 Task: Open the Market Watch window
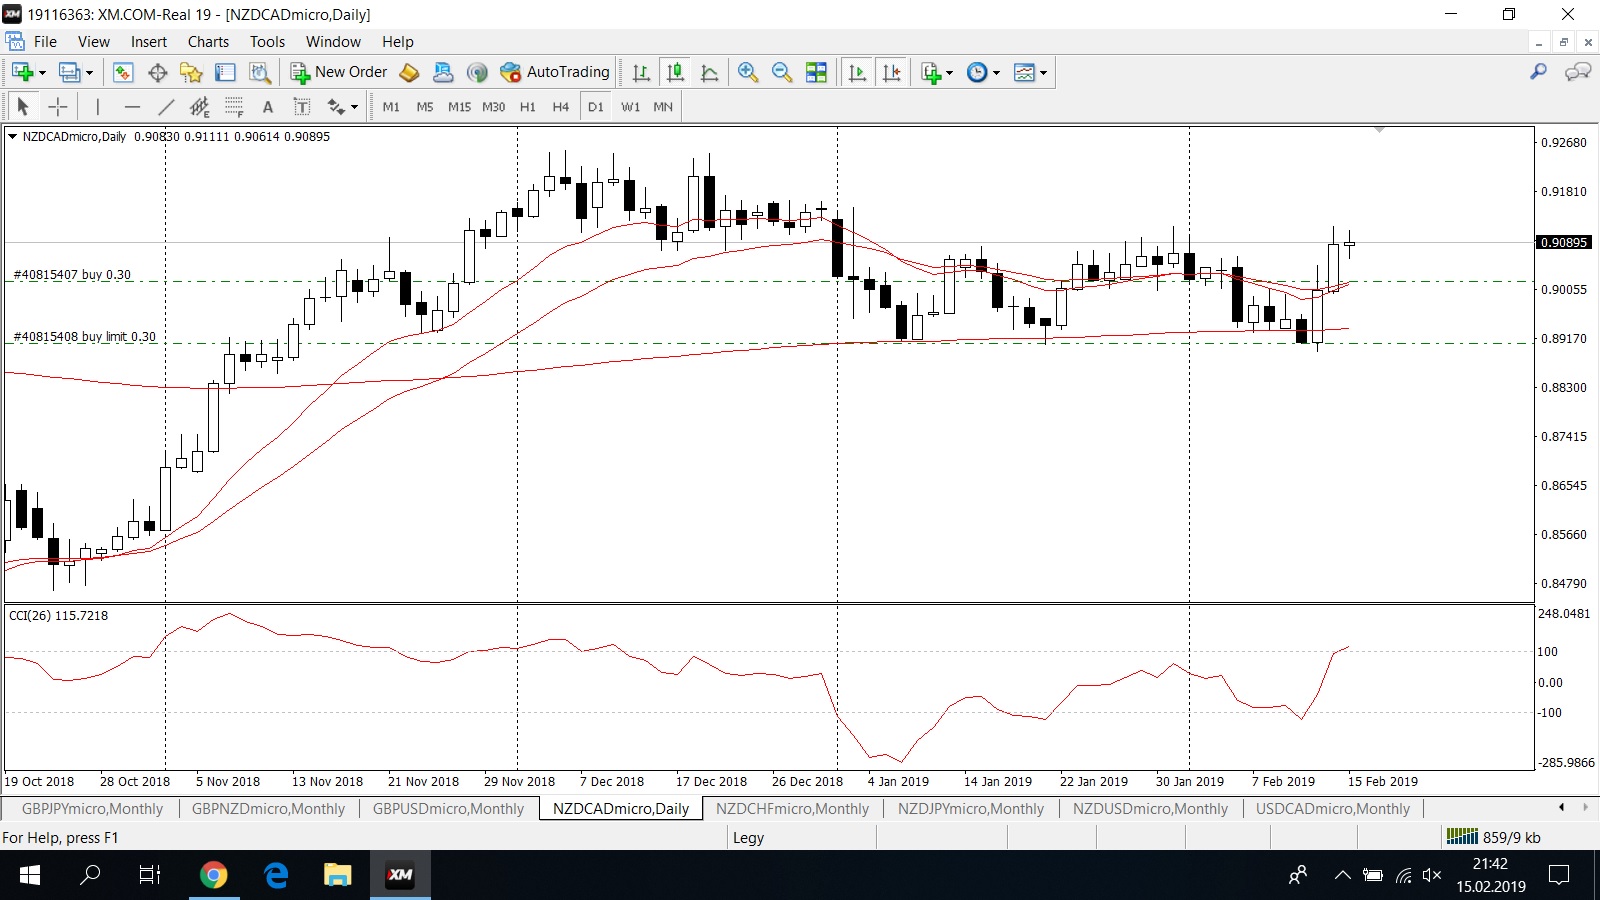123,72
